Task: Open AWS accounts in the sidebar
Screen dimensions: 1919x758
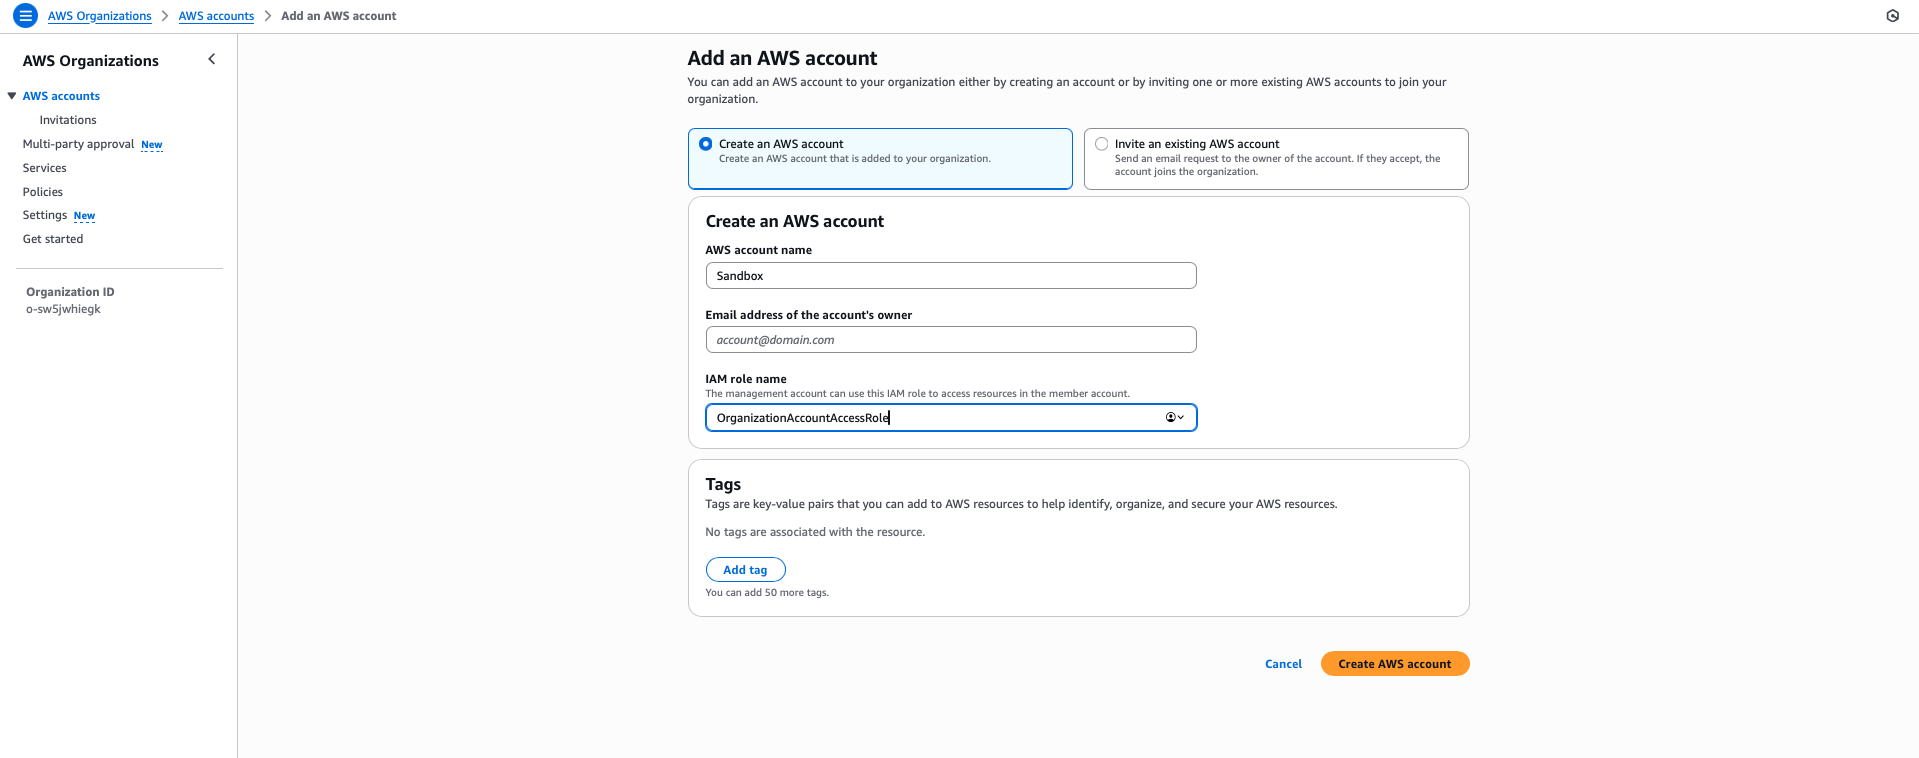Action: click(61, 96)
